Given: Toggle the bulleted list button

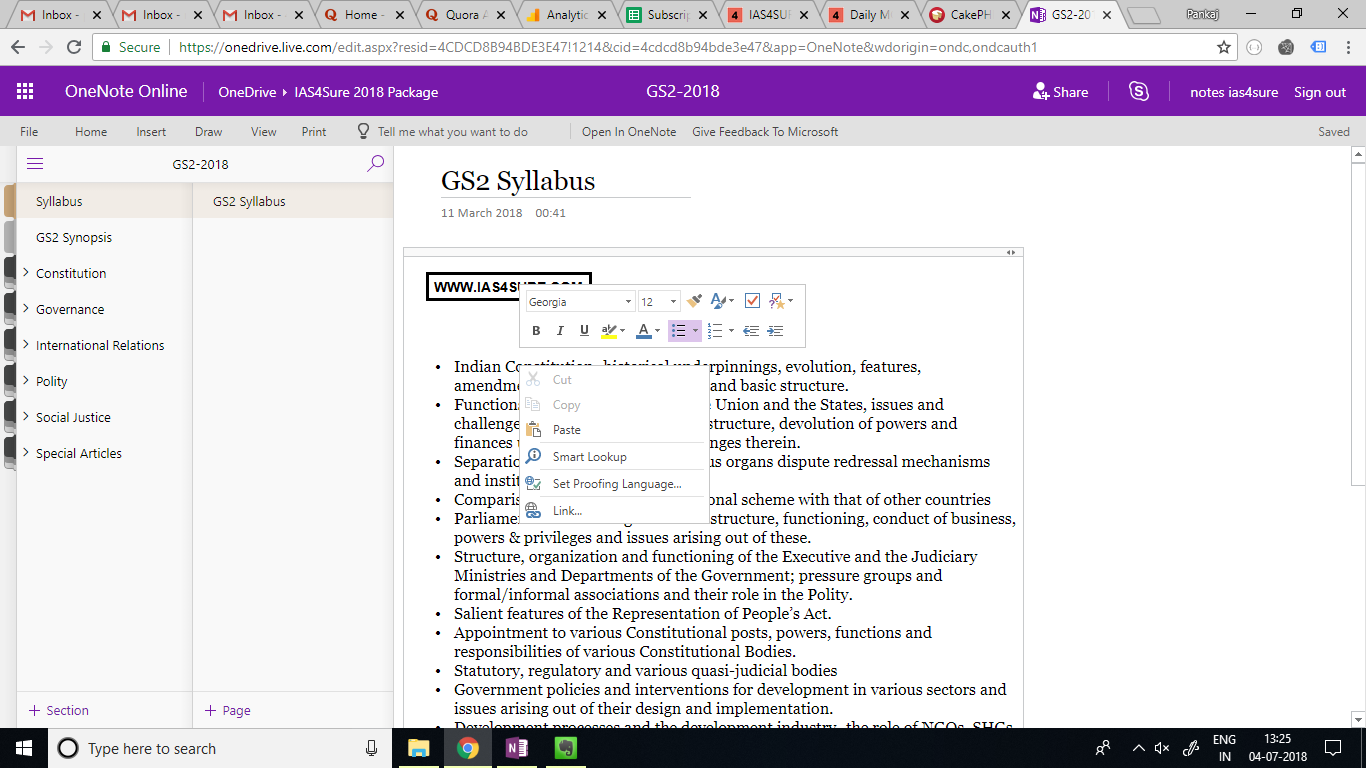Looking at the screenshot, I should (679, 331).
